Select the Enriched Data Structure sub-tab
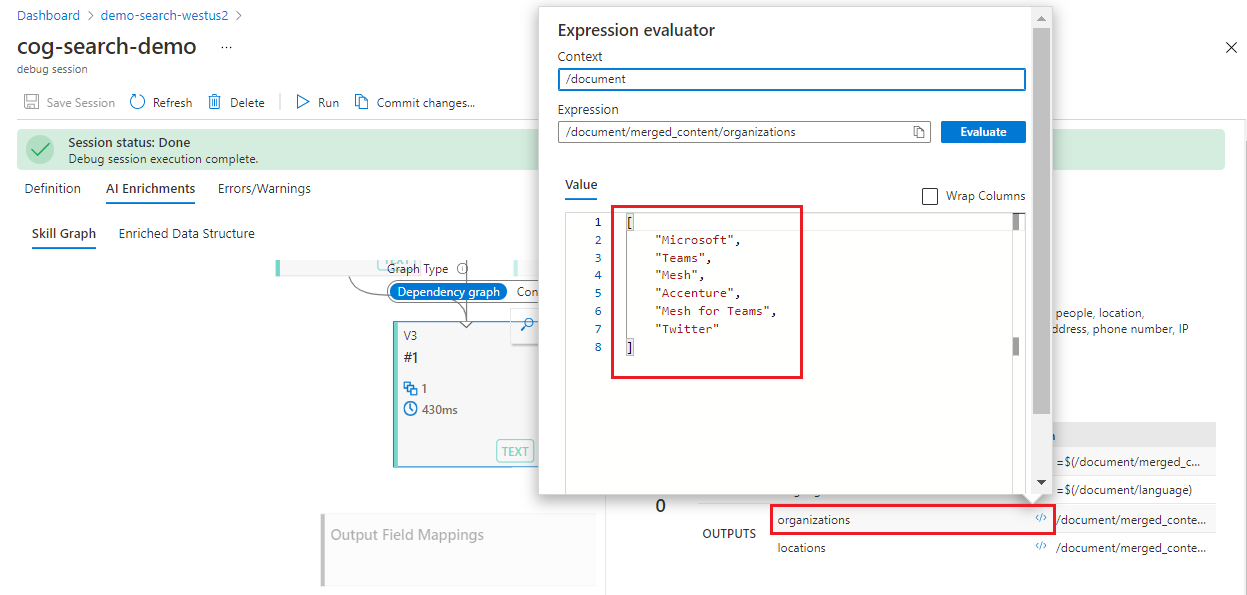This screenshot has width=1247, height=595. click(187, 234)
